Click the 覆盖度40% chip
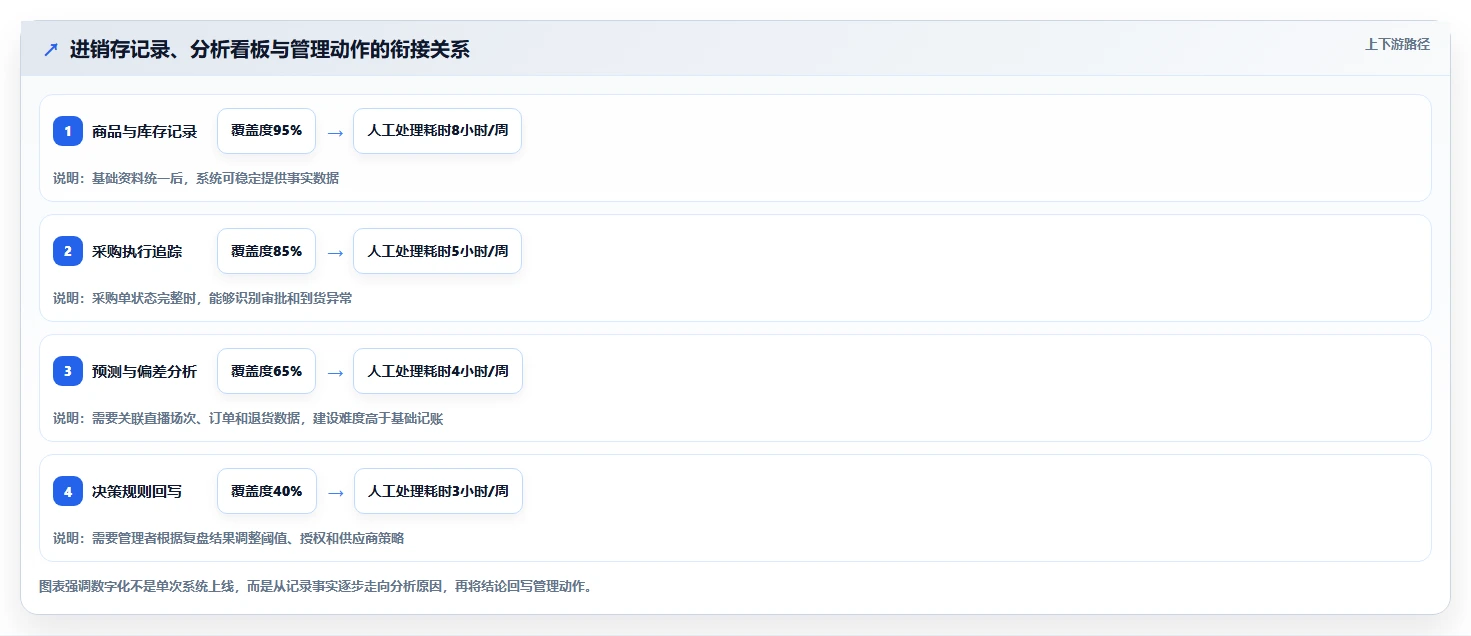Image resolution: width=1471 pixels, height=636 pixels. click(x=266, y=491)
